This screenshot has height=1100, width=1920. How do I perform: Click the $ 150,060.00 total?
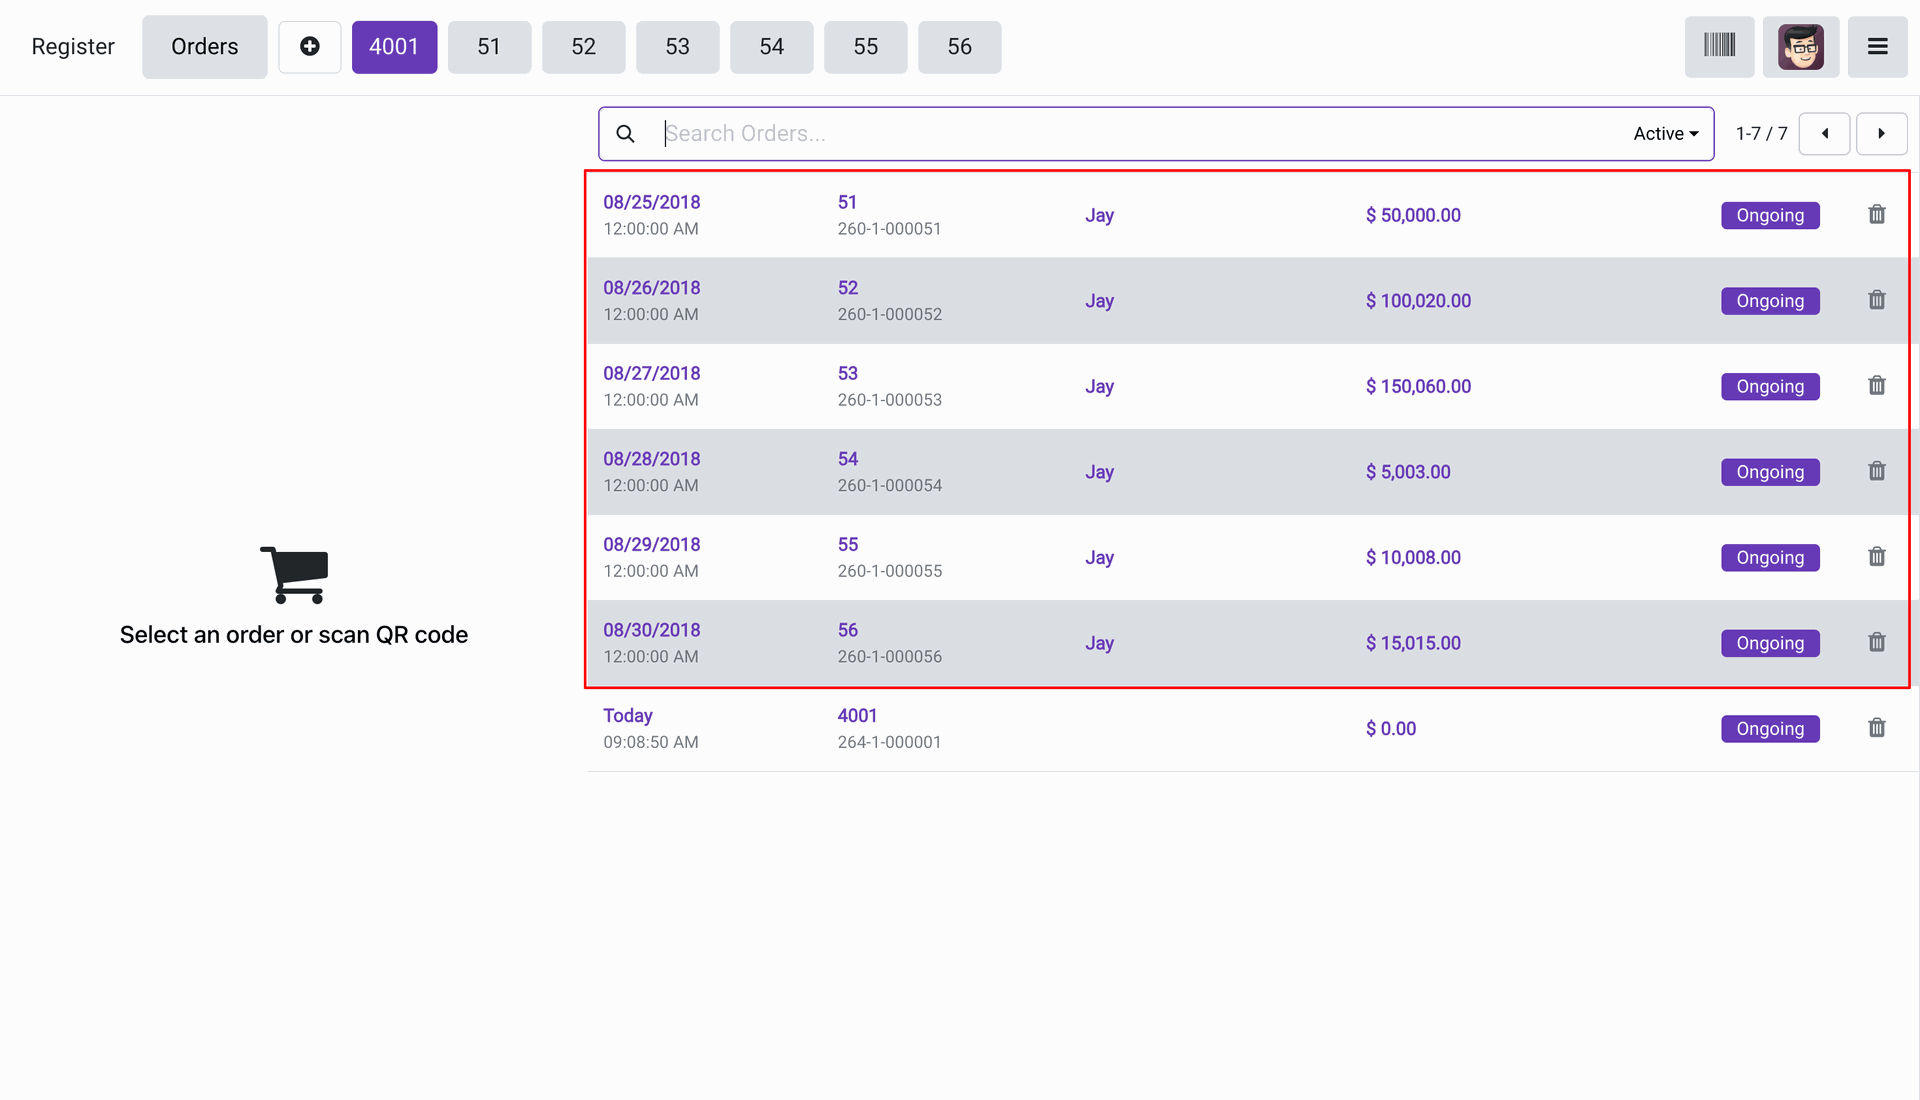tap(1418, 386)
